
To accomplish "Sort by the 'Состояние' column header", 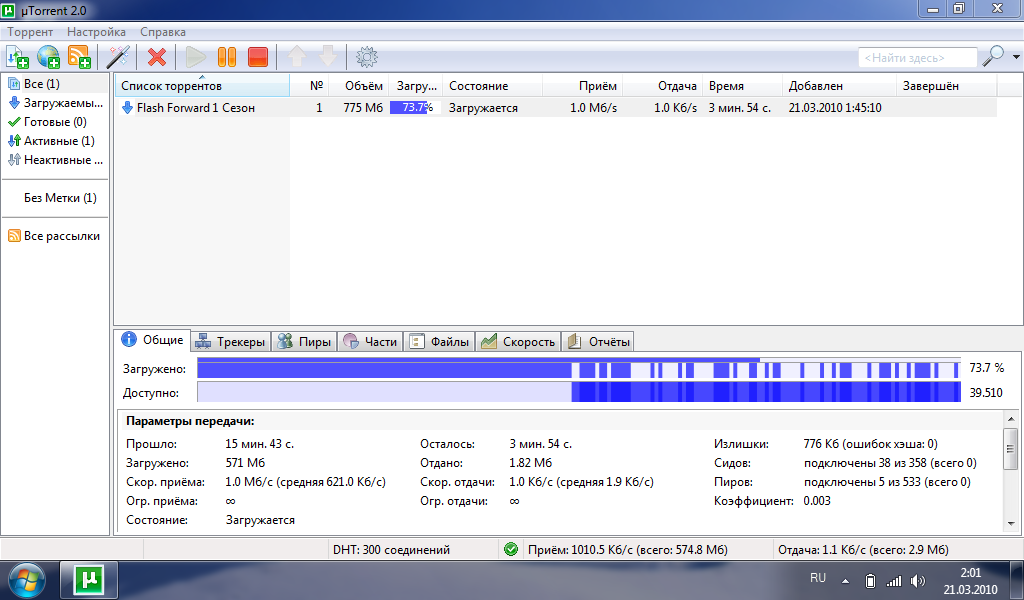I will pyautogui.click(x=492, y=86).
